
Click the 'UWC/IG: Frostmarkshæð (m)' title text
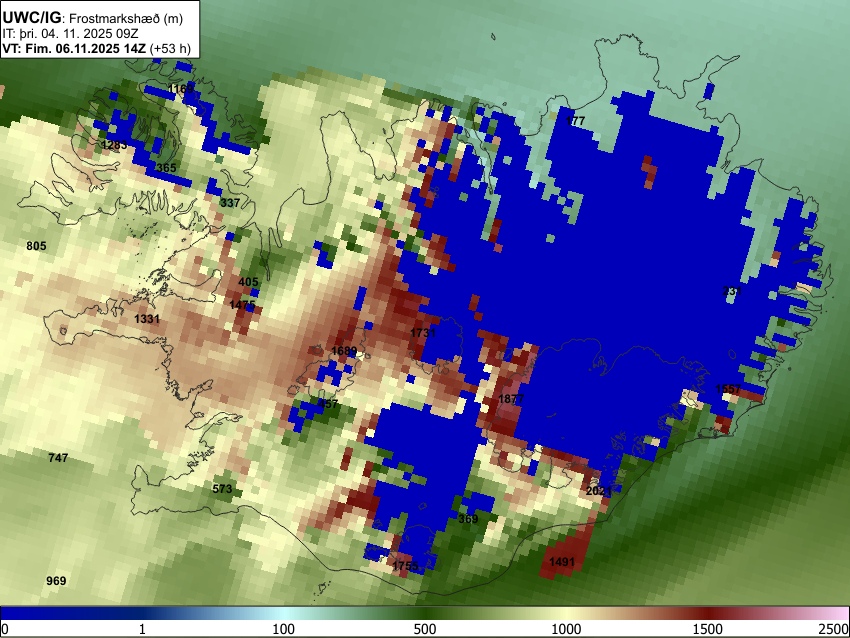coord(93,18)
